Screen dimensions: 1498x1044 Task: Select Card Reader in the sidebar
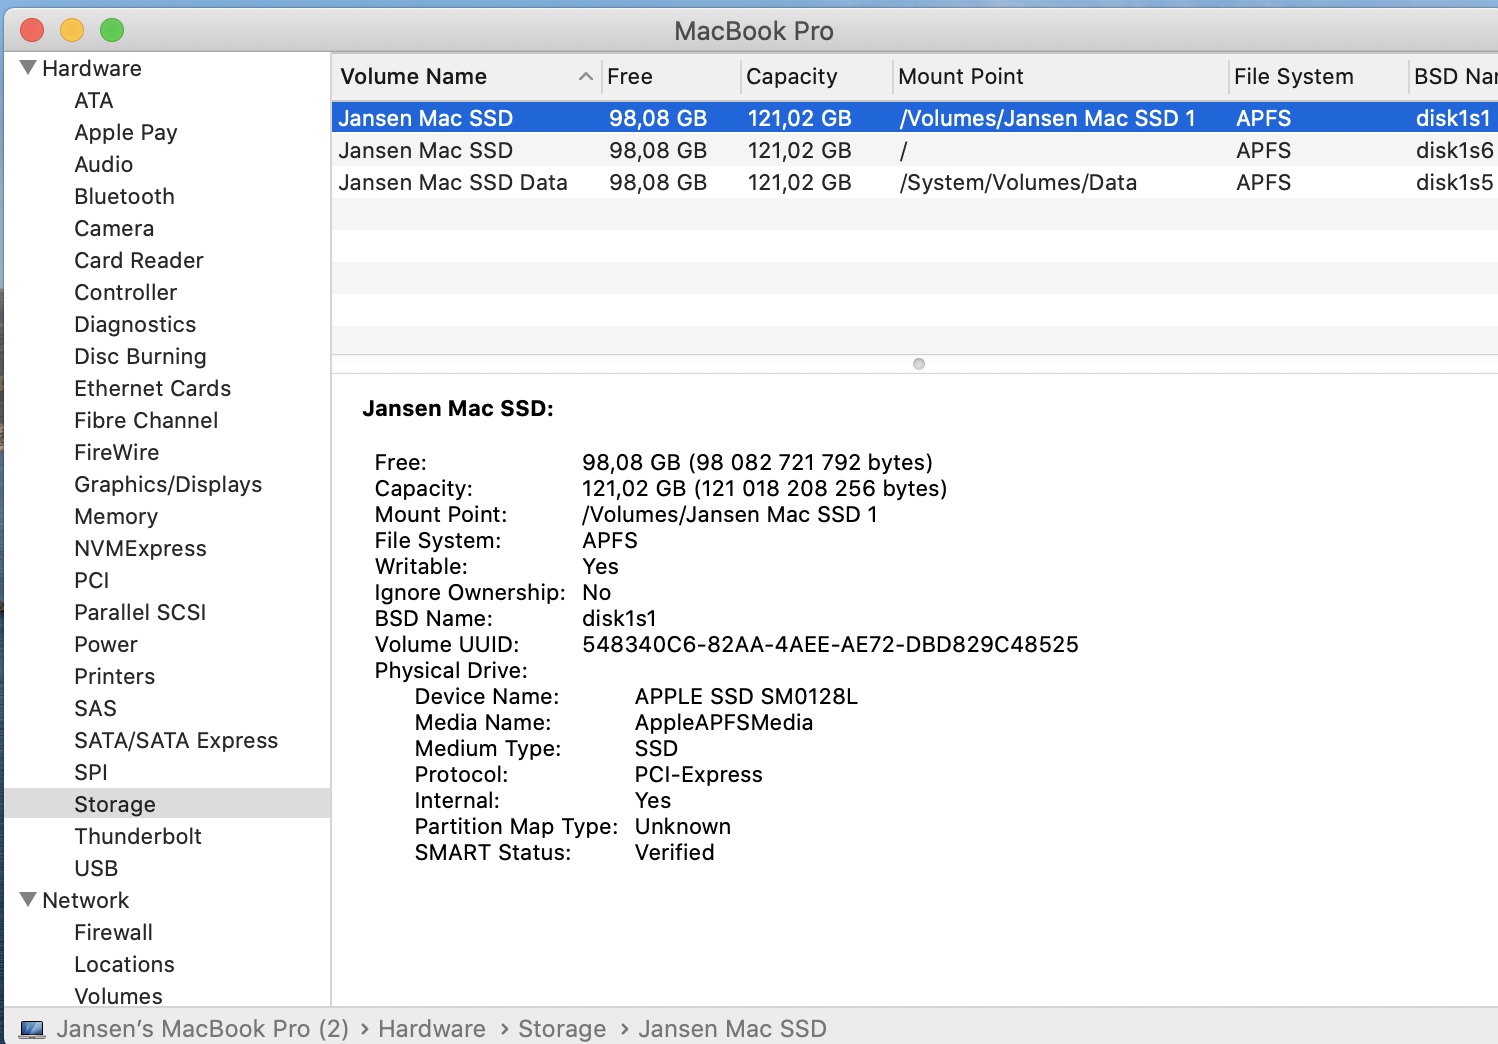click(x=139, y=261)
